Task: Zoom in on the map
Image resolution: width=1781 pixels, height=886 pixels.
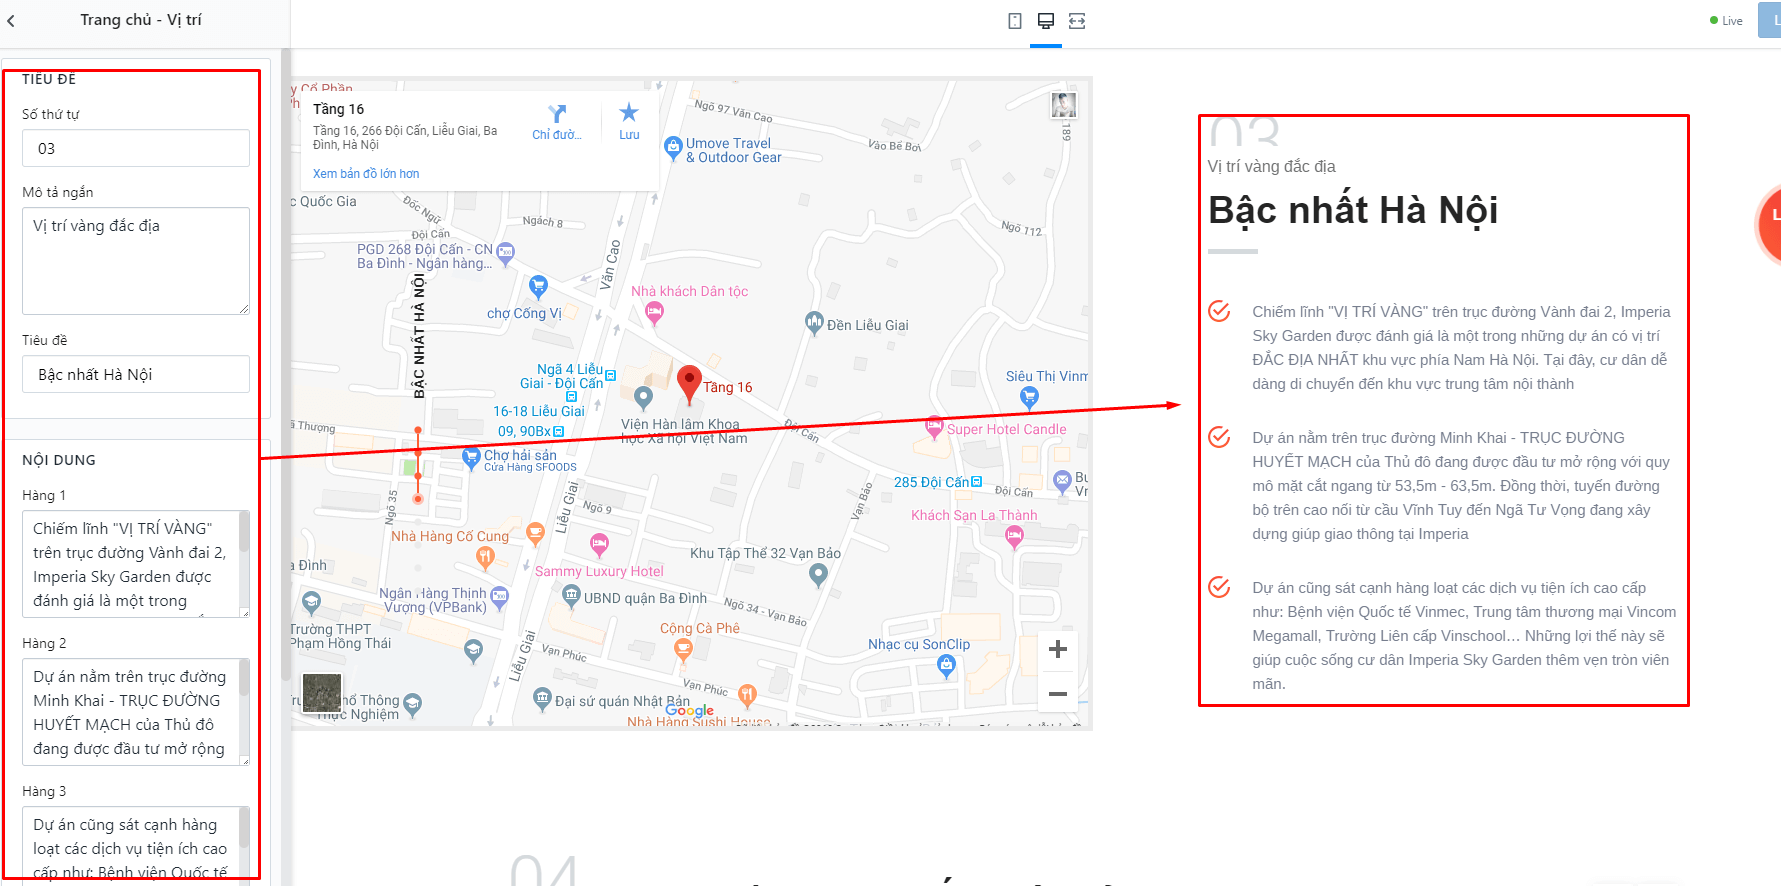Action: pos(1058,650)
